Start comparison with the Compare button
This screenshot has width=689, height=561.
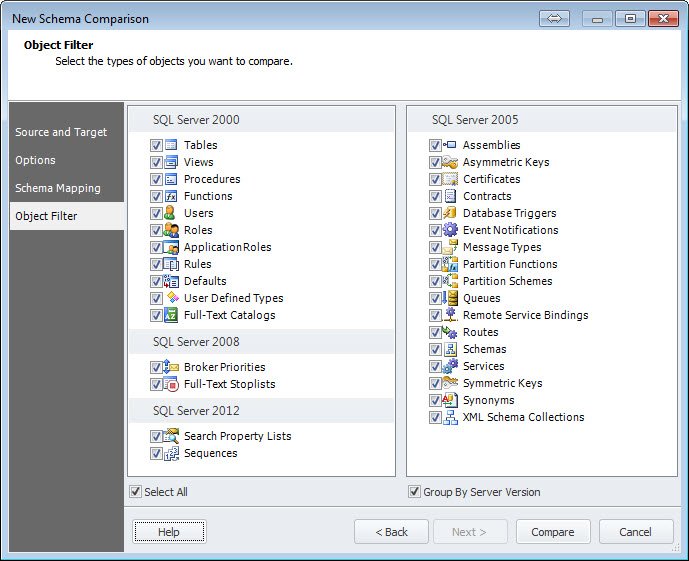click(553, 532)
